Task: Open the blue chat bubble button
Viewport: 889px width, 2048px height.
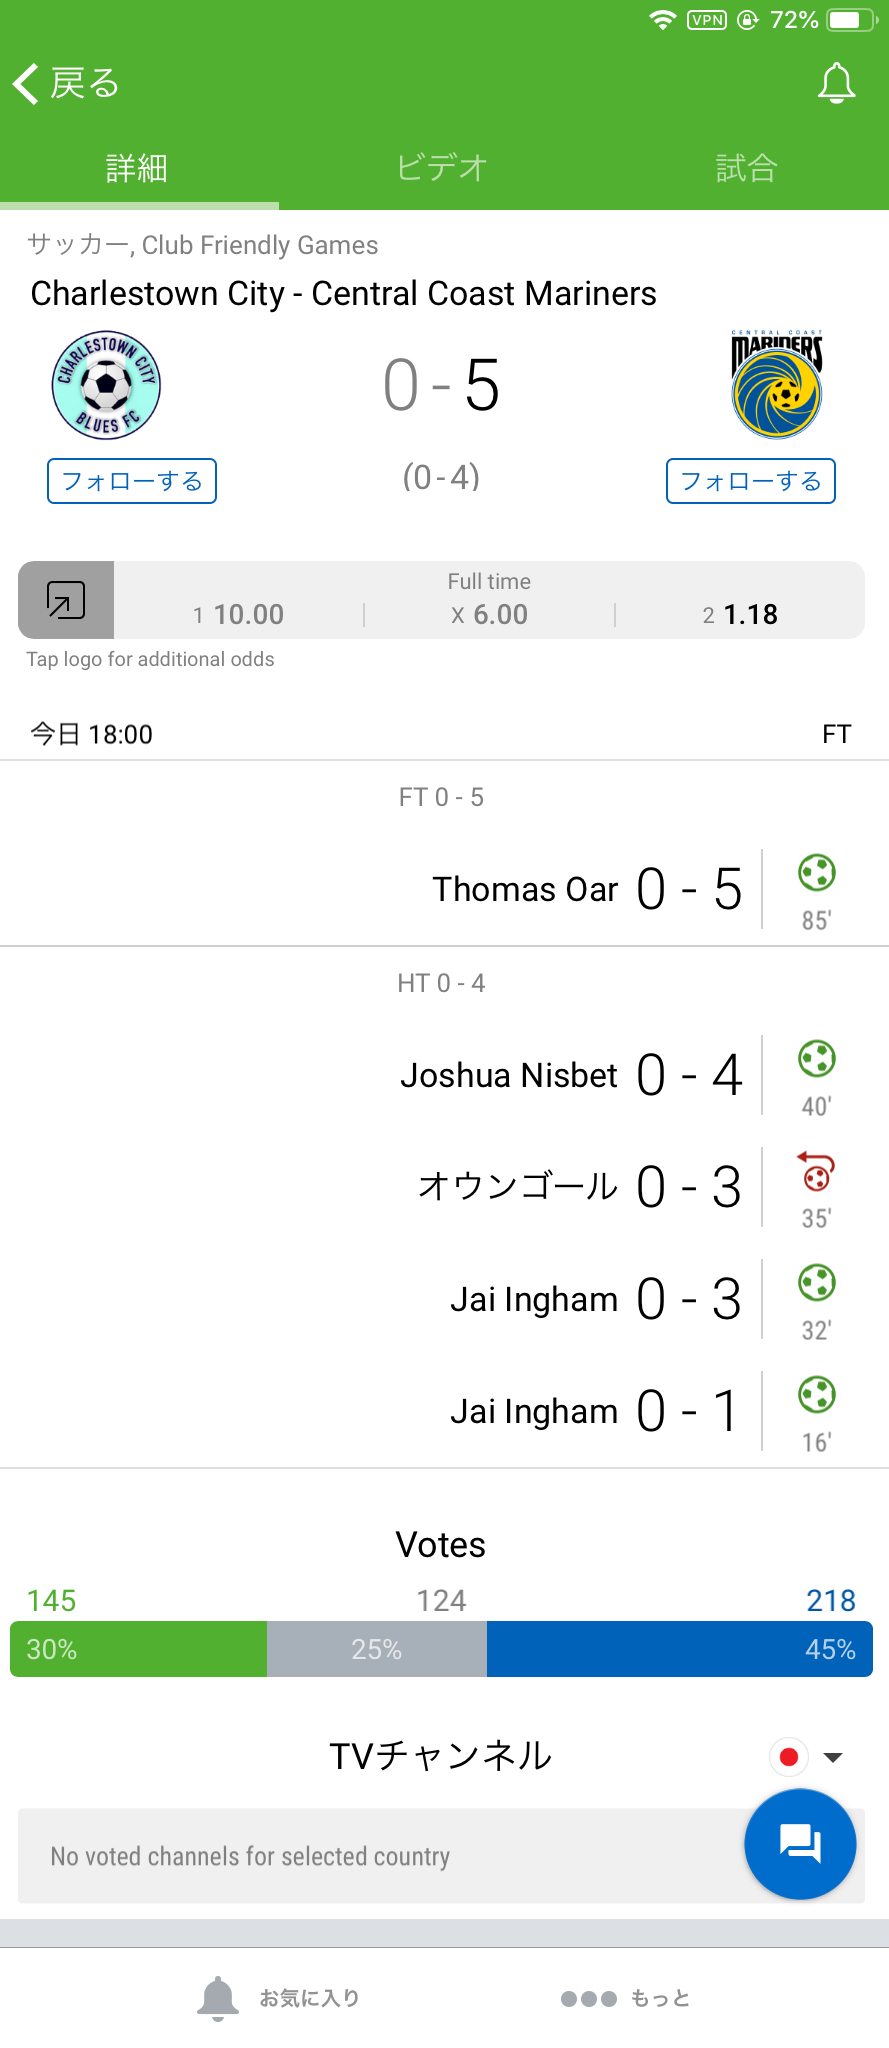Action: point(800,1843)
